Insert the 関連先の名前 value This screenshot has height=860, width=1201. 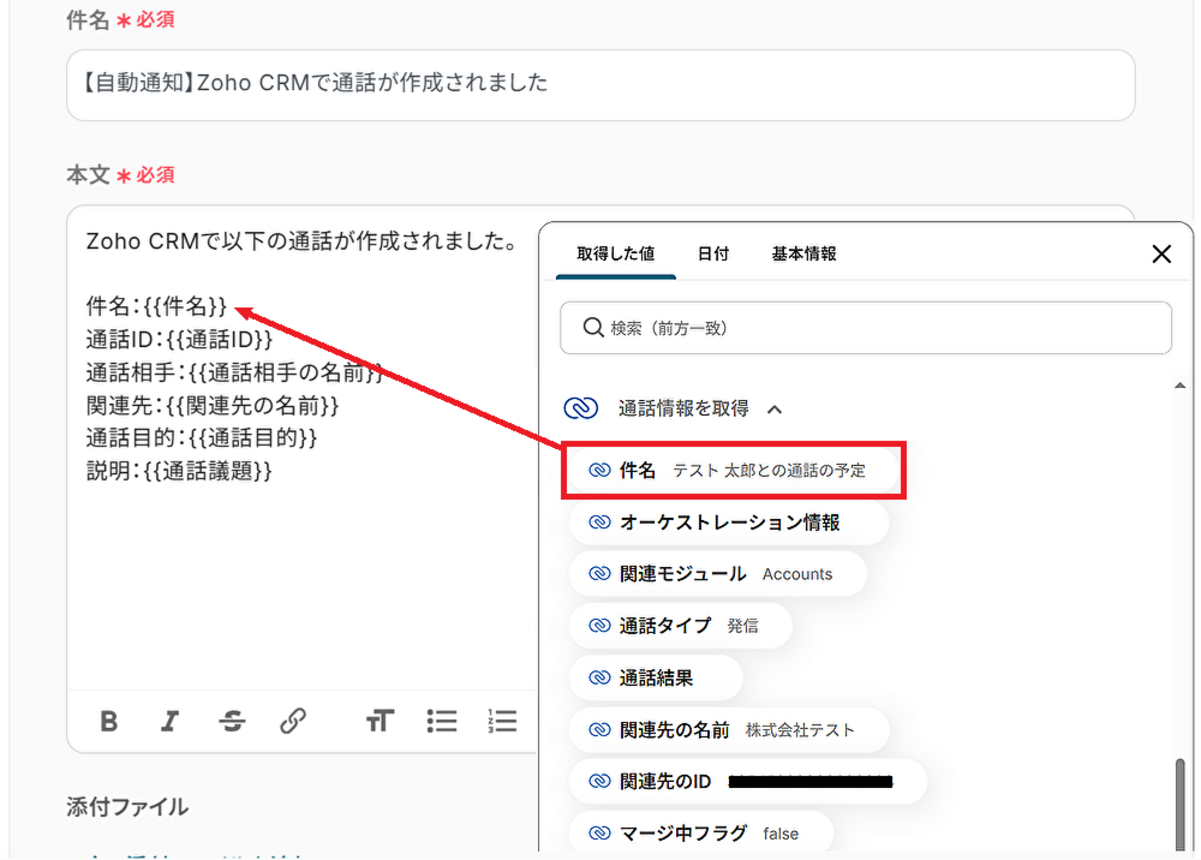(x=729, y=730)
